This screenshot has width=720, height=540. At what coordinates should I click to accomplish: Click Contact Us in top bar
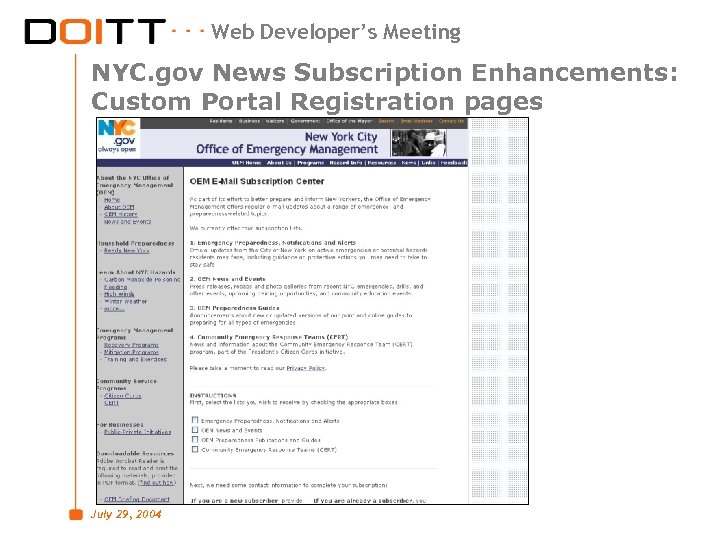[x=451, y=121]
